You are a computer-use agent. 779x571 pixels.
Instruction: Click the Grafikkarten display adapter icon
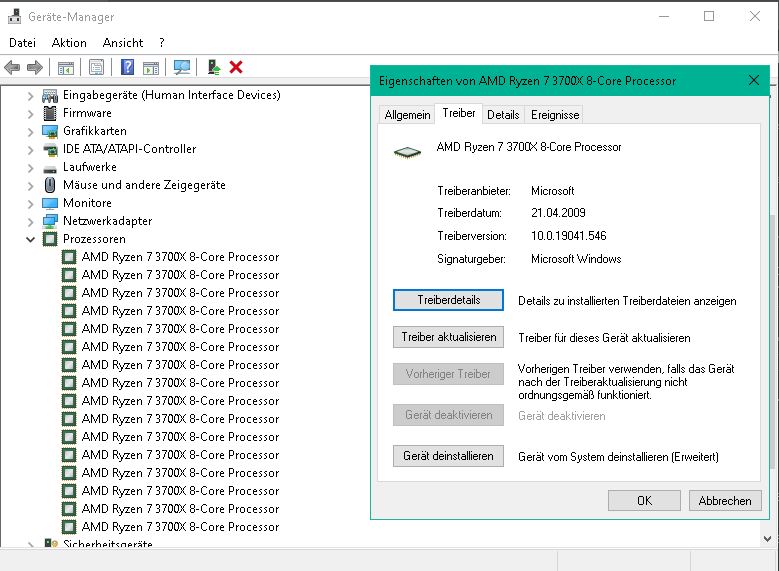50,131
